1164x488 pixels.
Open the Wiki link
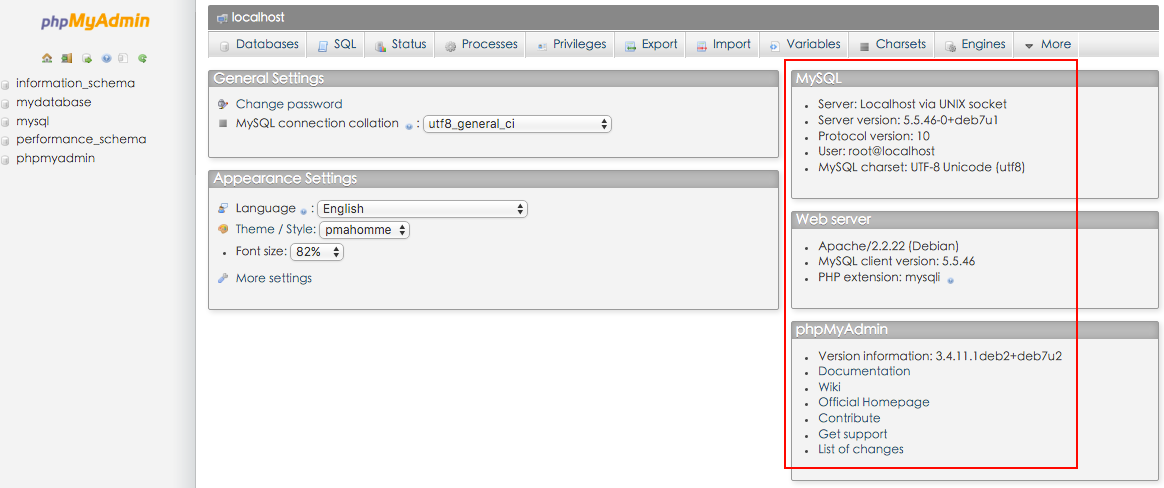point(829,387)
